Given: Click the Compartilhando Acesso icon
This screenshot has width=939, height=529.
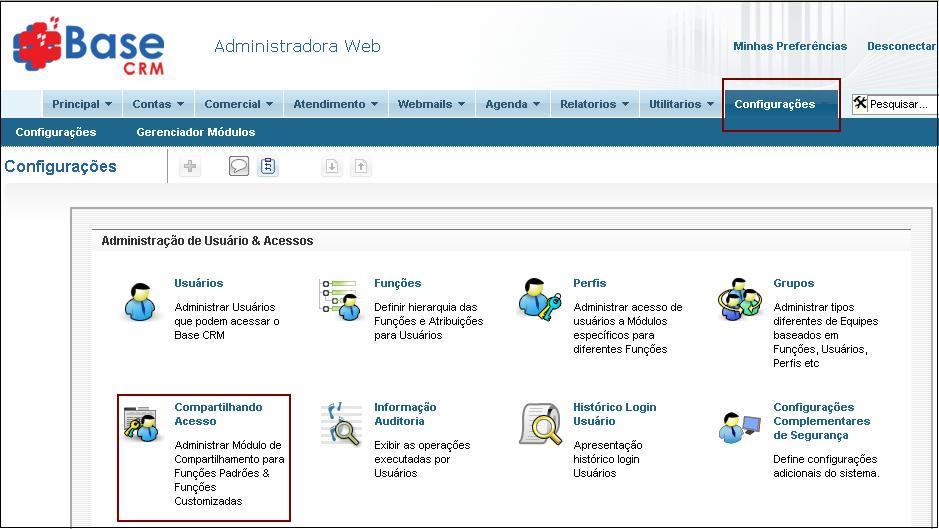Looking at the screenshot, I should [141, 424].
